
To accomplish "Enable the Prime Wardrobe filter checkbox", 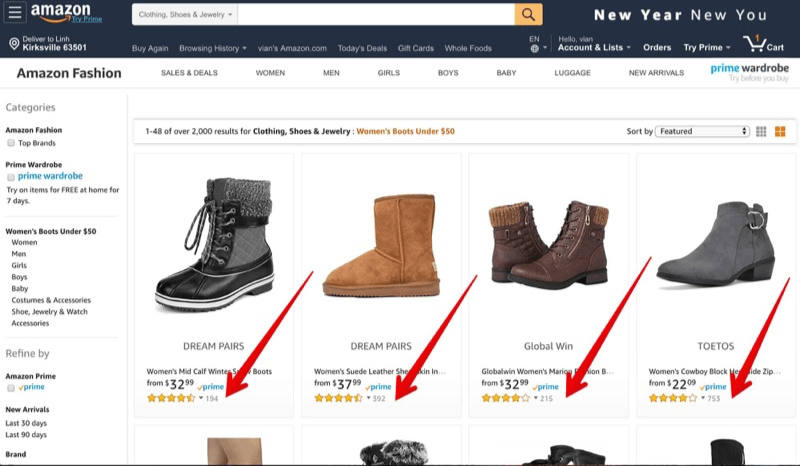I will 11,177.
